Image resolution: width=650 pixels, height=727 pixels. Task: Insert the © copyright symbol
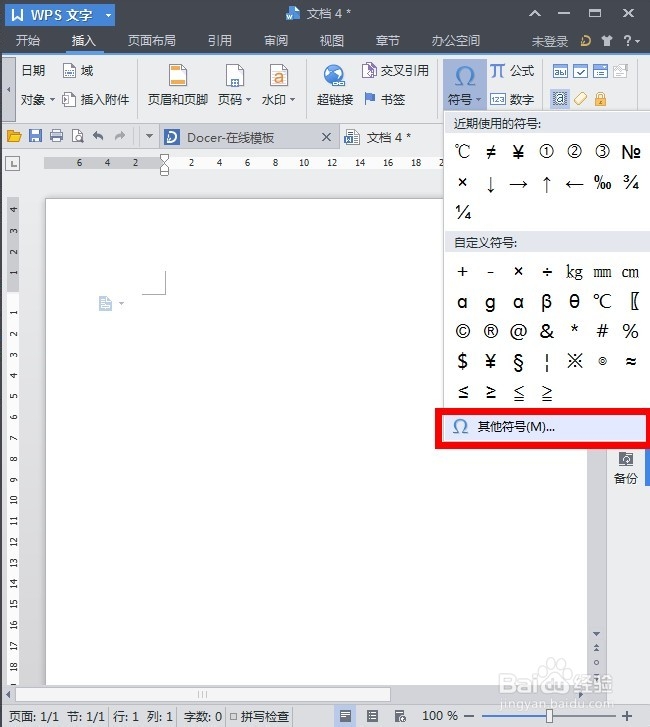[463, 332]
